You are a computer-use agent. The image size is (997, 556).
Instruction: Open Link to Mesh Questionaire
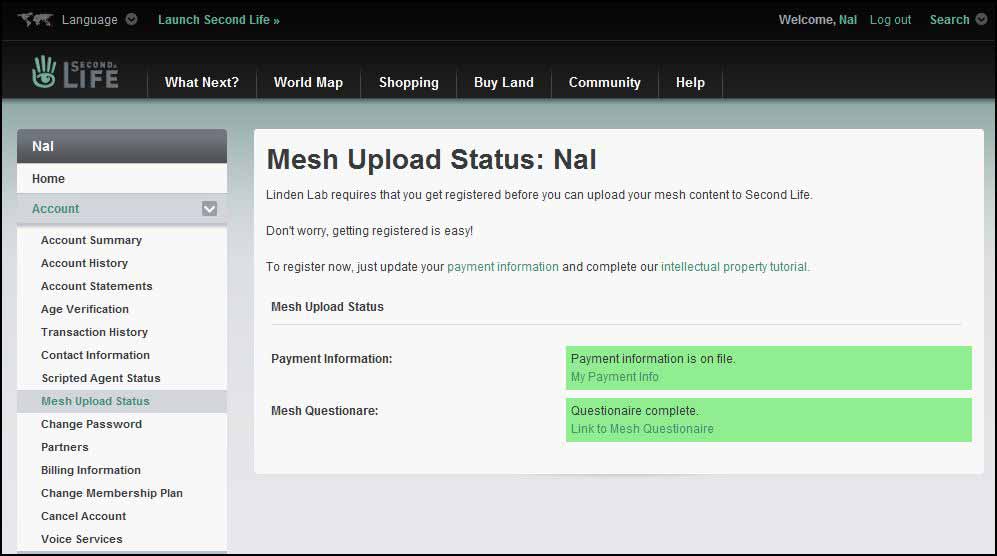[x=641, y=429]
